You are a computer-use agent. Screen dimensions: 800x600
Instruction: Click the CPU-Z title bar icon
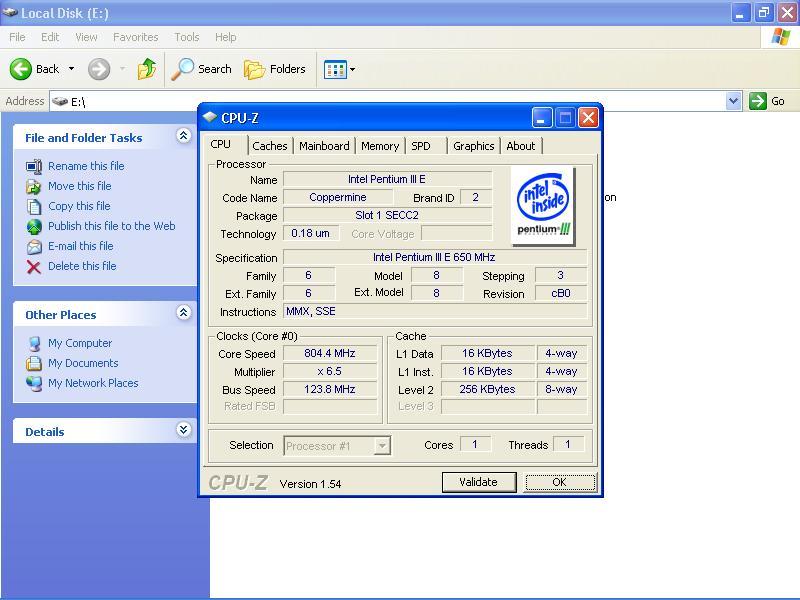[x=210, y=117]
